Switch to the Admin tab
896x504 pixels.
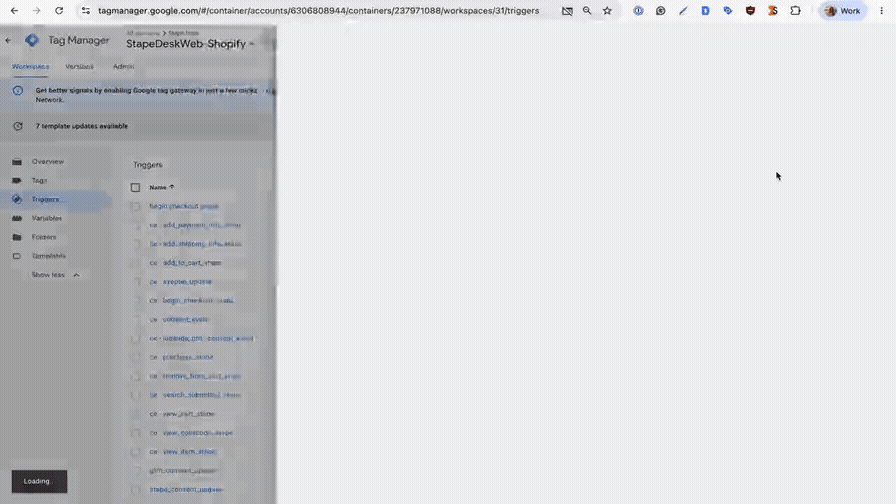(x=123, y=66)
